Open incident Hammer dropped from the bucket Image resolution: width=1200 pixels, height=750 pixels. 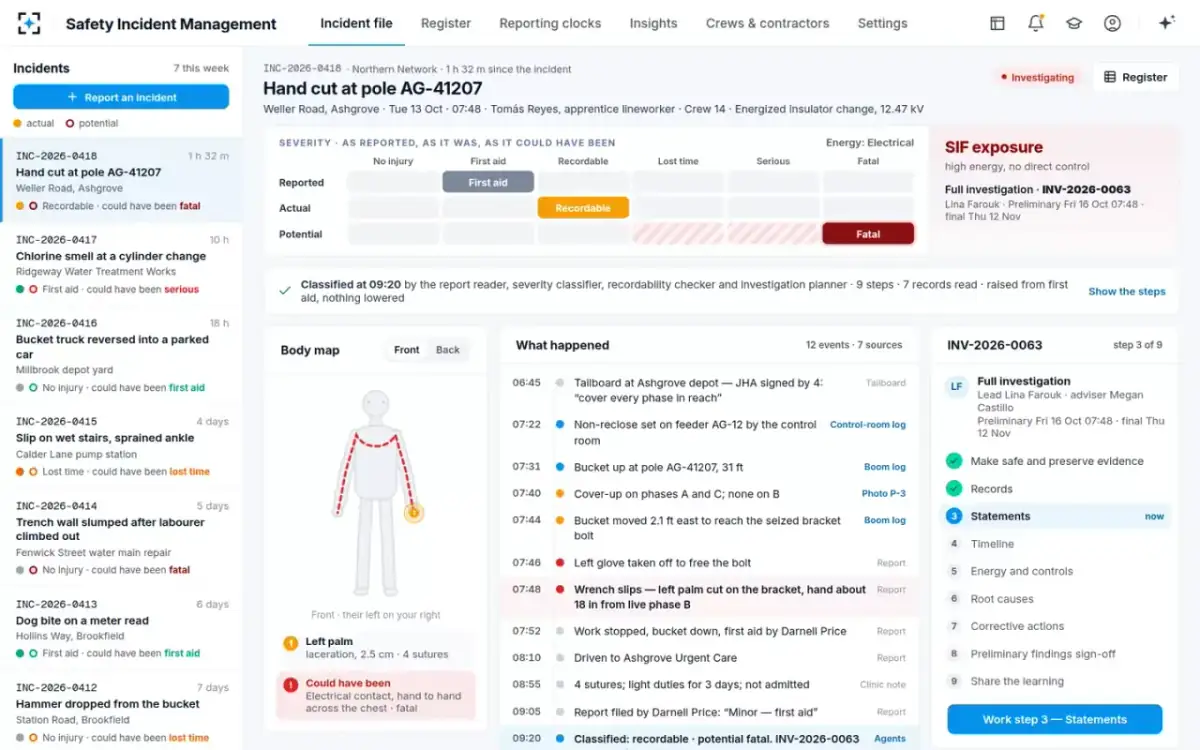click(x=121, y=710)
